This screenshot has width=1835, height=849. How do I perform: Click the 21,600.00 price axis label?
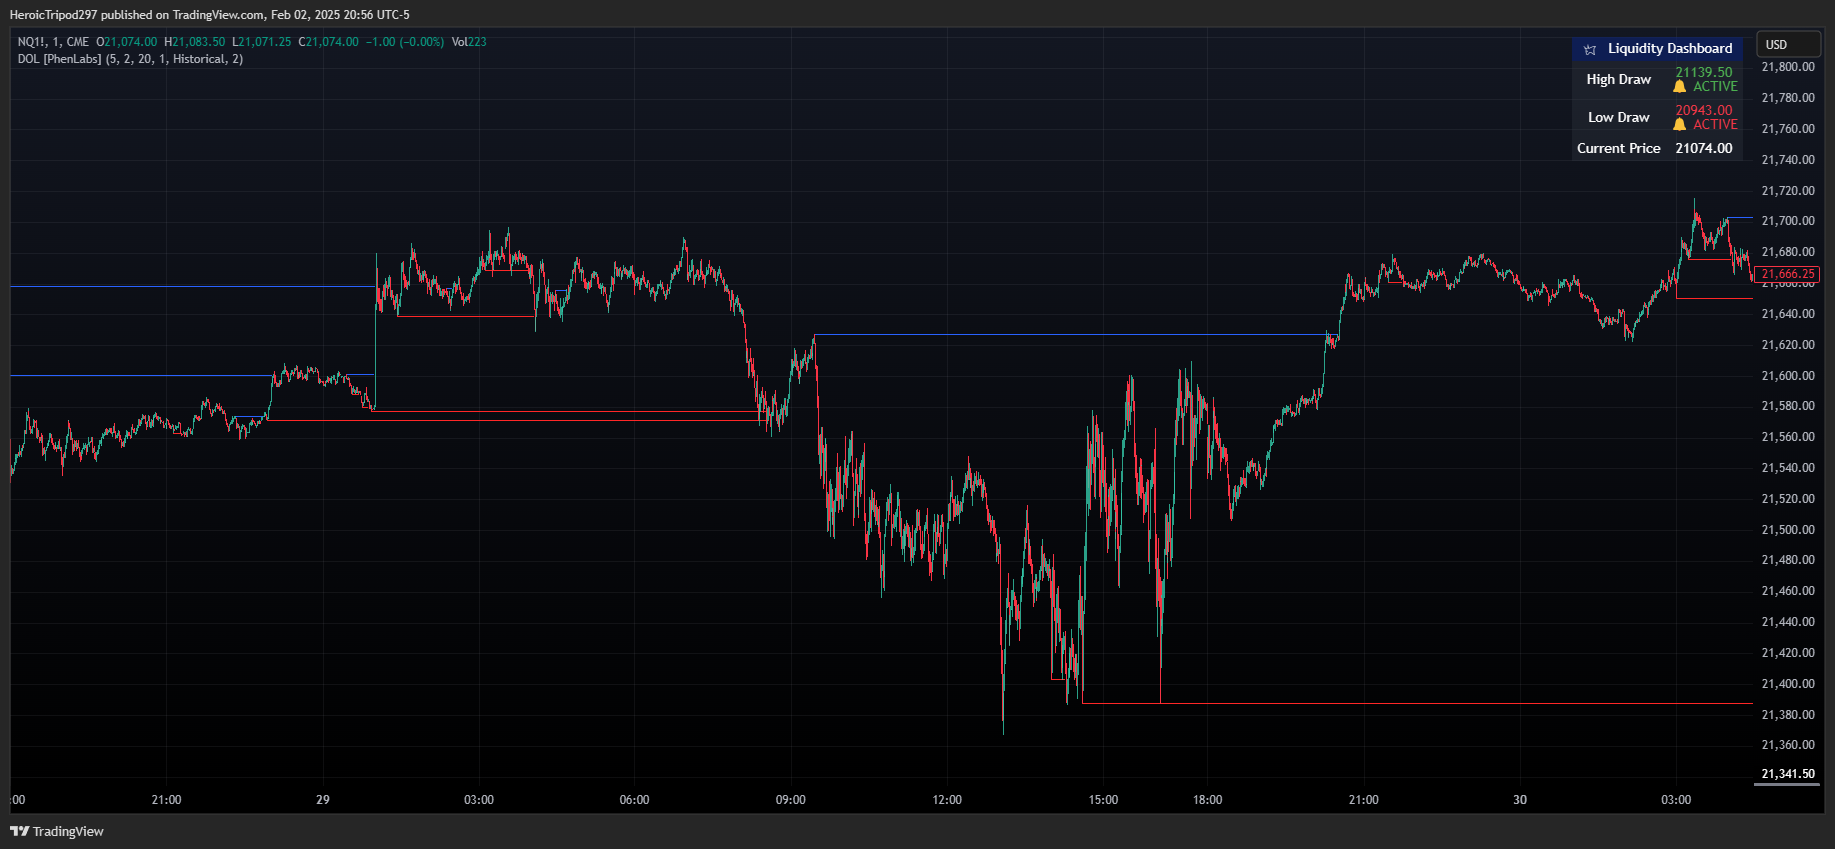pos(1788,376)
